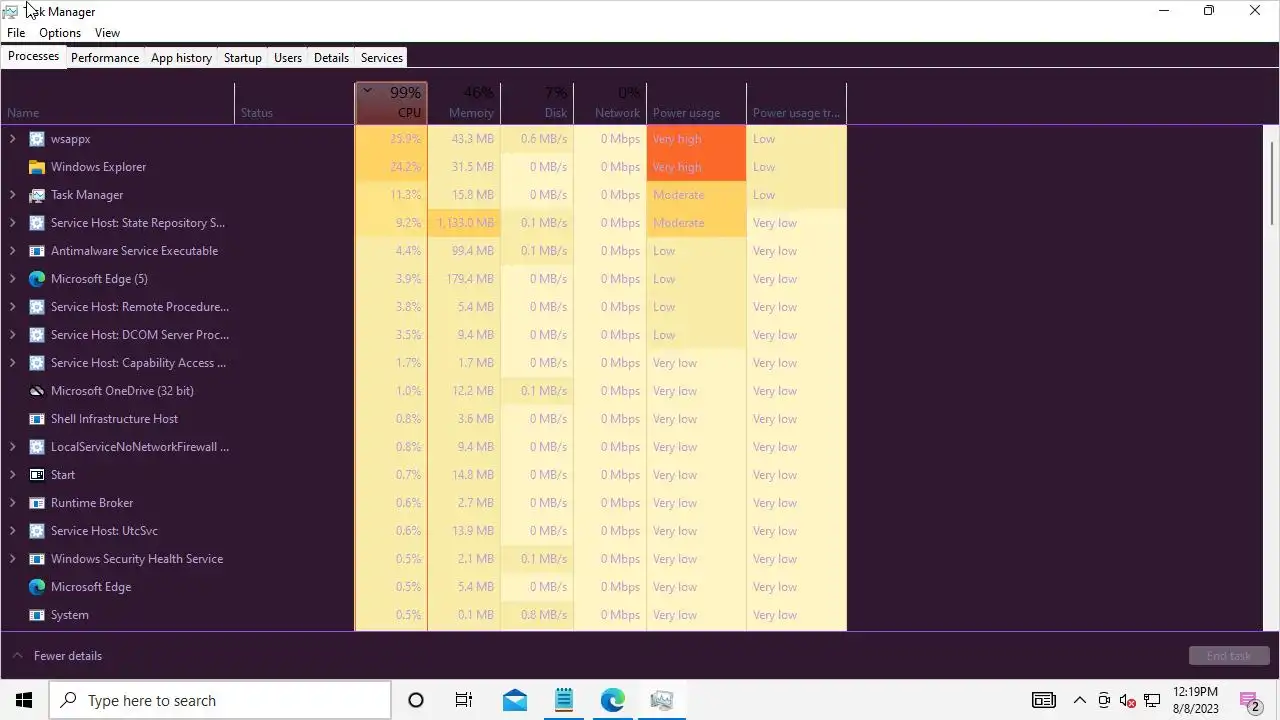
Task: Expand LocalServiceNoNetworkFirewall group
Action: click(12, 447)
